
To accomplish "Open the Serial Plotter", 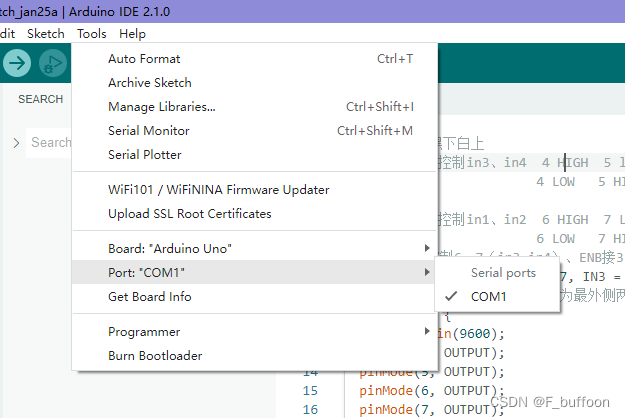I will [255, 155].
